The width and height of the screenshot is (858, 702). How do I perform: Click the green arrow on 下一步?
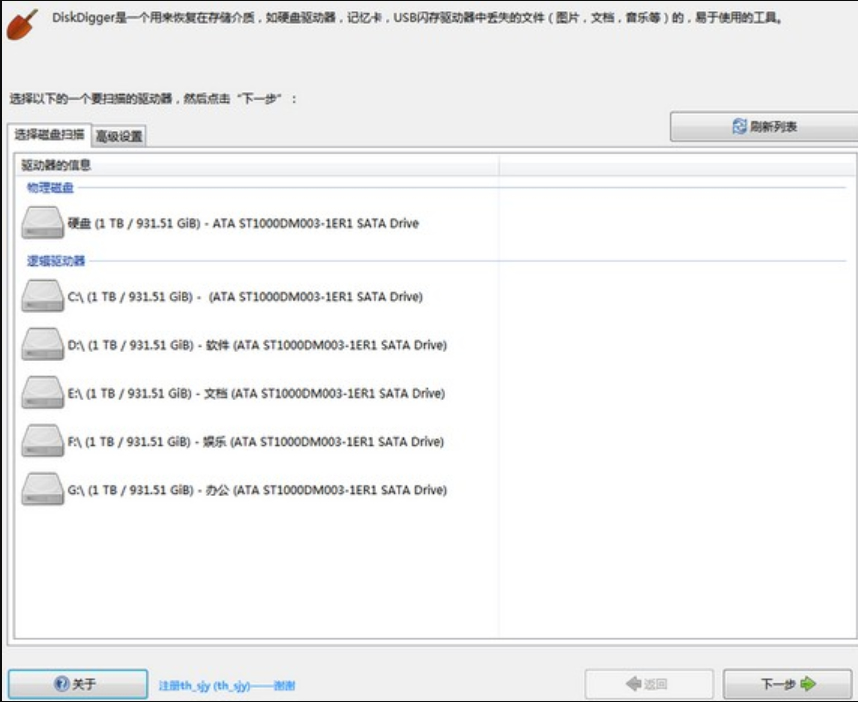808,684
